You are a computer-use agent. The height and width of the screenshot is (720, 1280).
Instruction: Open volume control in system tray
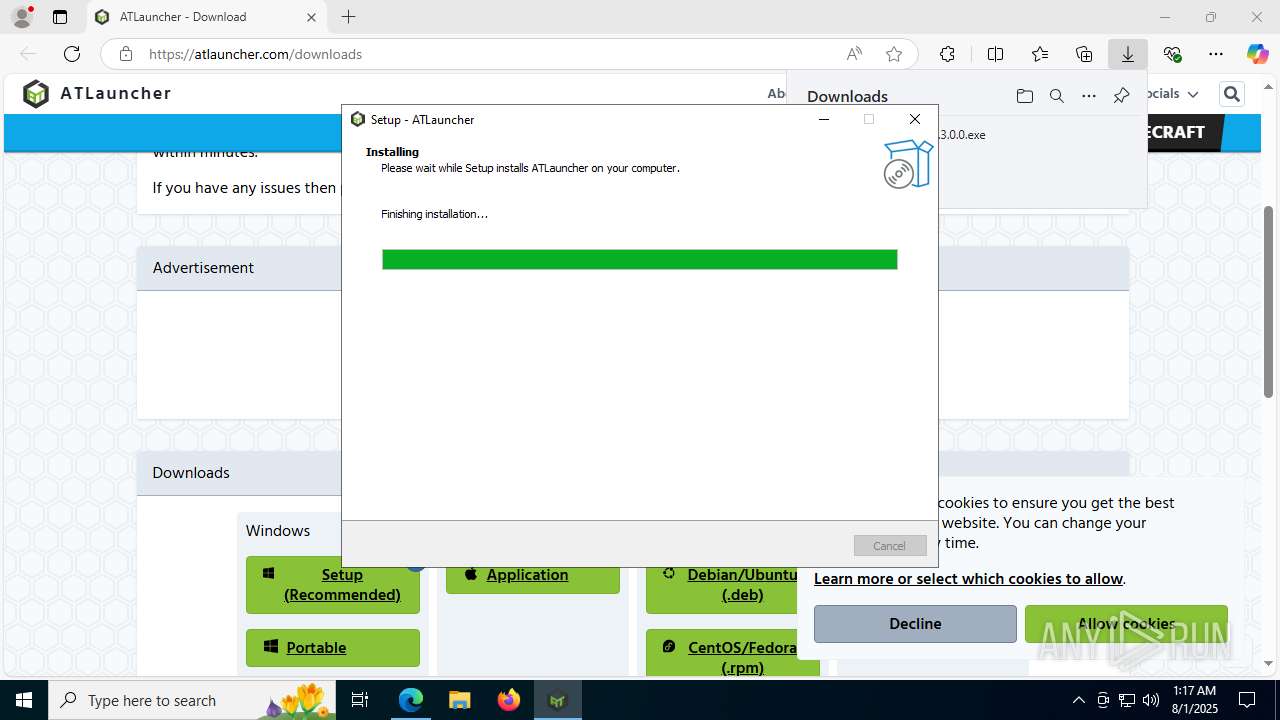pyautogui.click(x=1151, y=700)
